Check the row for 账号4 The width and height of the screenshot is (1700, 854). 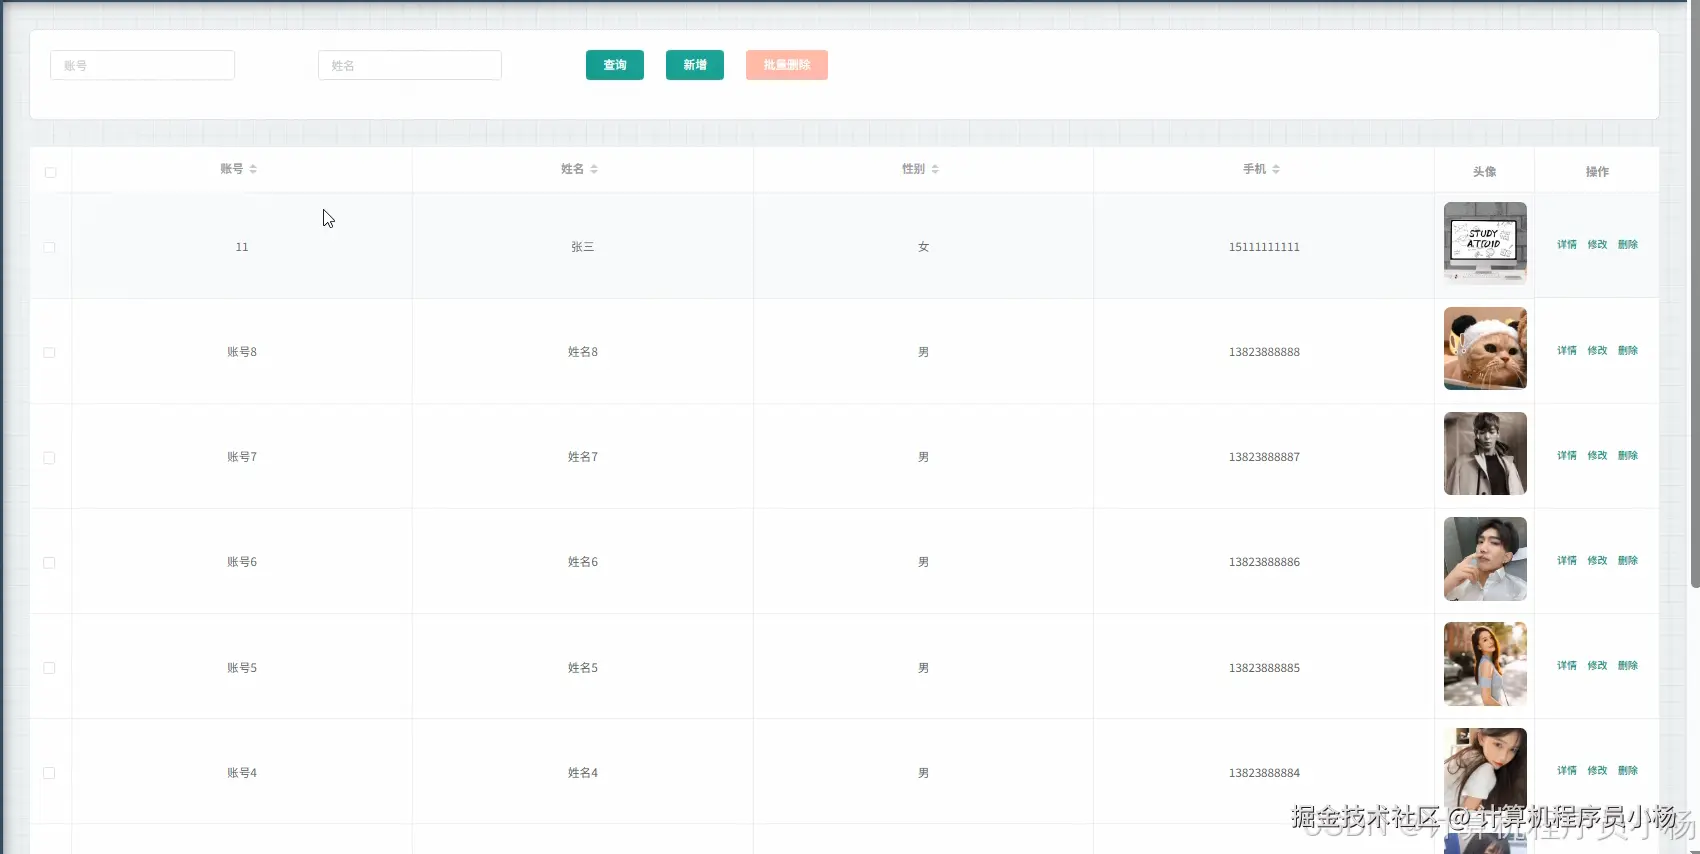click(49, 773)
